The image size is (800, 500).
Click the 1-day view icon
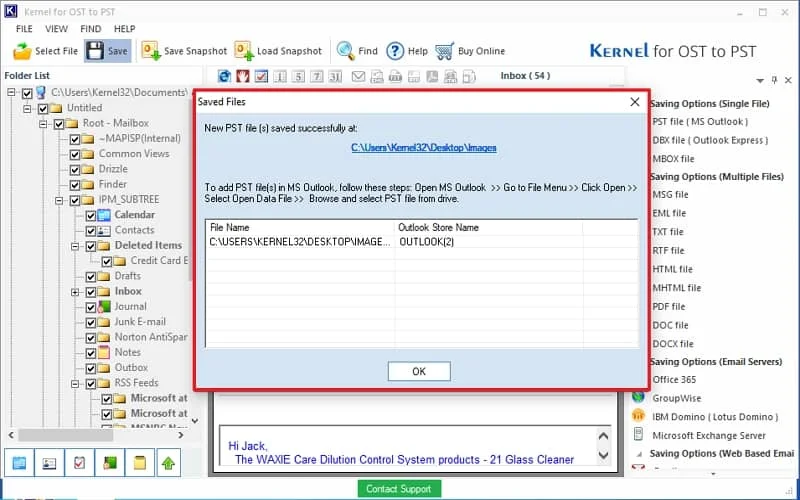(x=280, y=77)
